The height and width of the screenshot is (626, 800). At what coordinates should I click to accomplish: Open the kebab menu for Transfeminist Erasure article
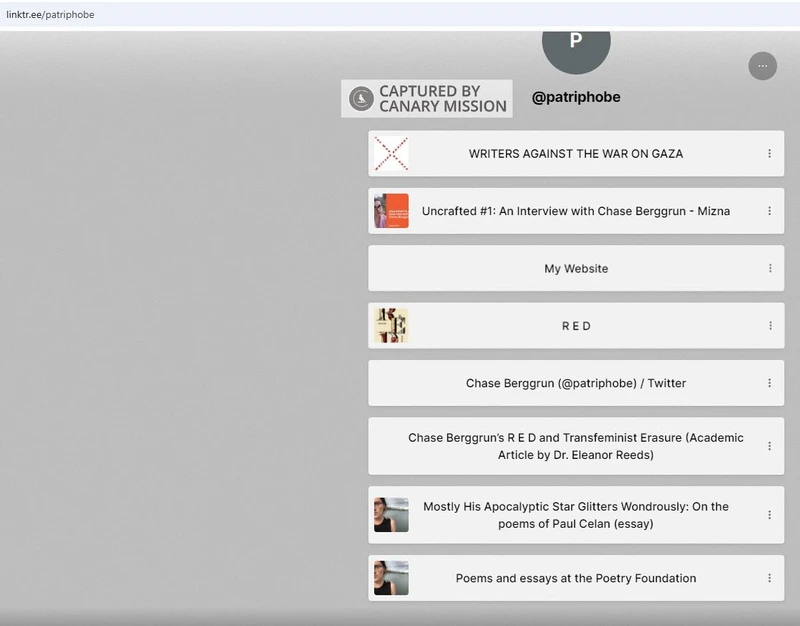click(x=769, y=446)
